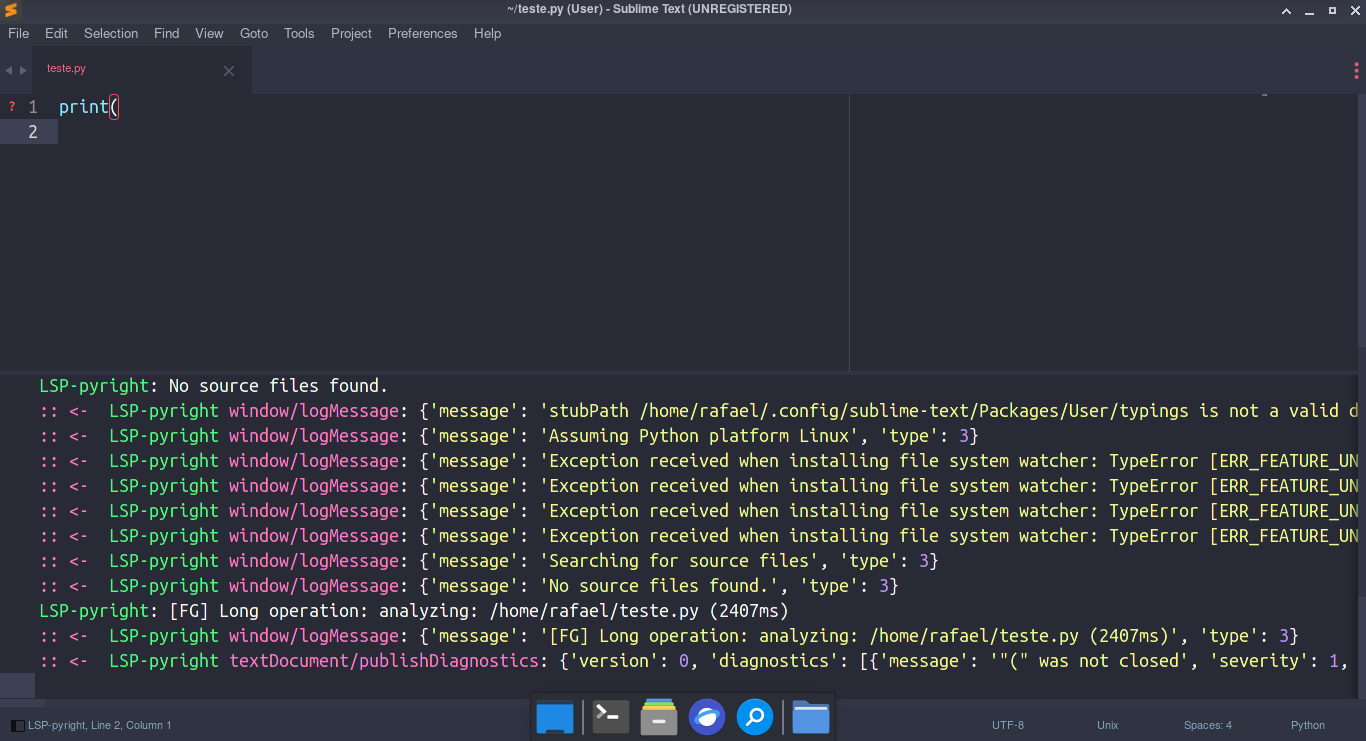Open the file manager from the taskbar

[x=810, y=717]
